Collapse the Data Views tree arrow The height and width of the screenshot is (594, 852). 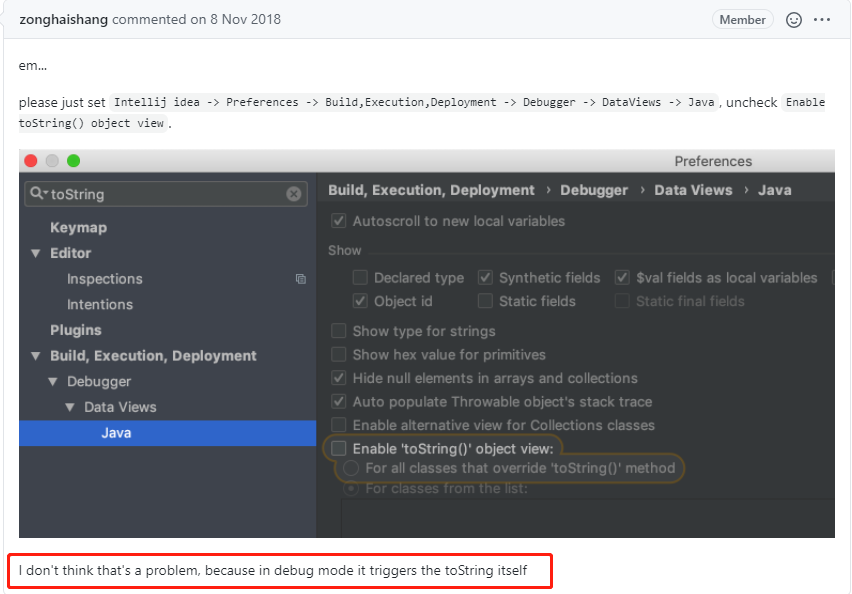70,407
